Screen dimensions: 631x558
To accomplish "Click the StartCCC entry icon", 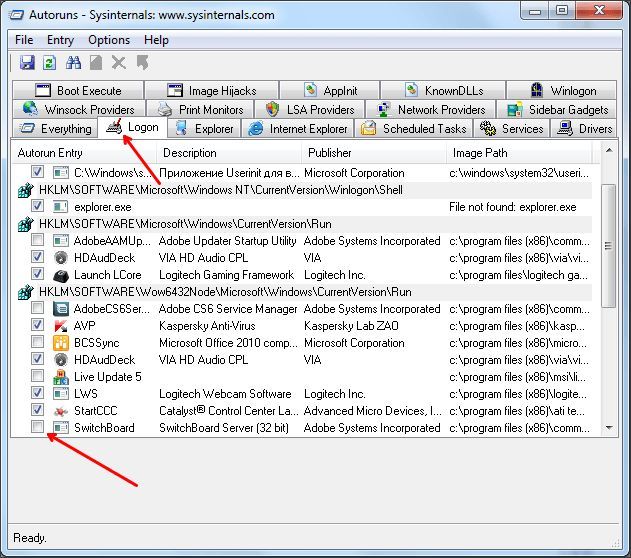I will pos(61,411).
